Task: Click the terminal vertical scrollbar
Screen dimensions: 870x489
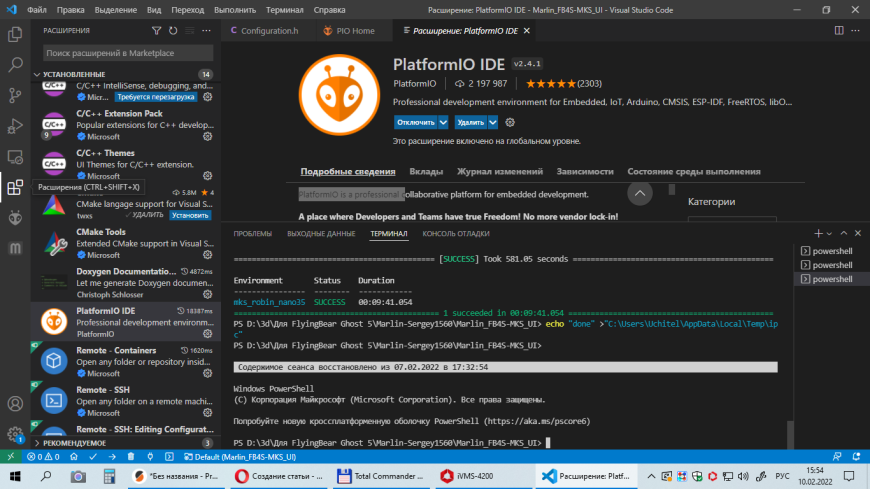Action: [x=790, y=433]
